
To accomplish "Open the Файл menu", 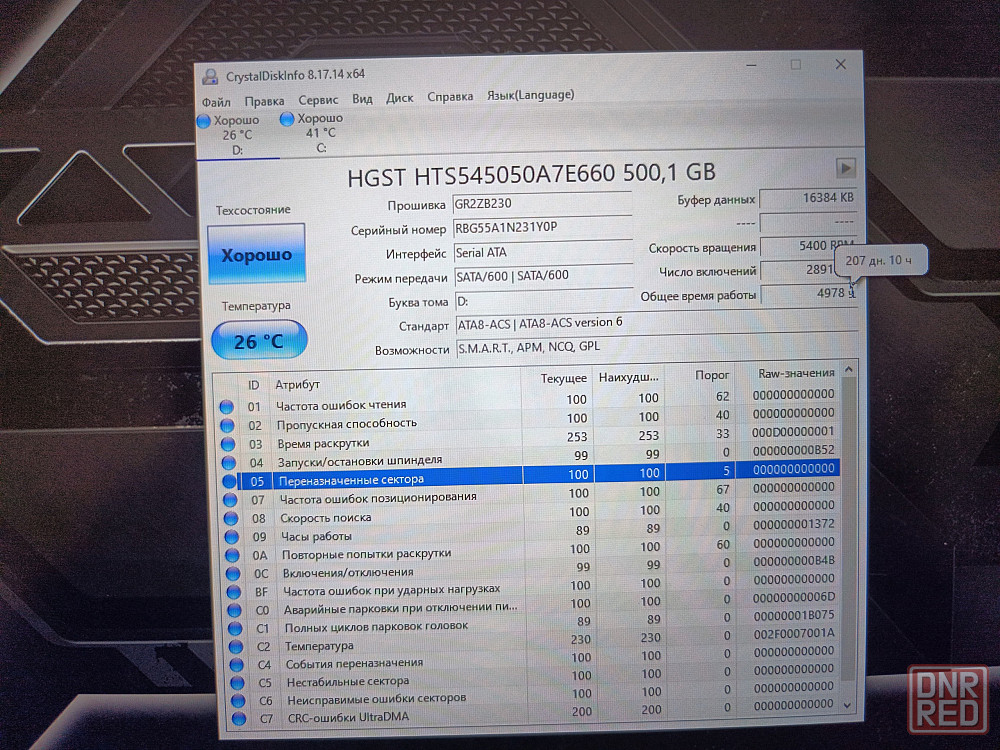I will (x=216, y=102).
